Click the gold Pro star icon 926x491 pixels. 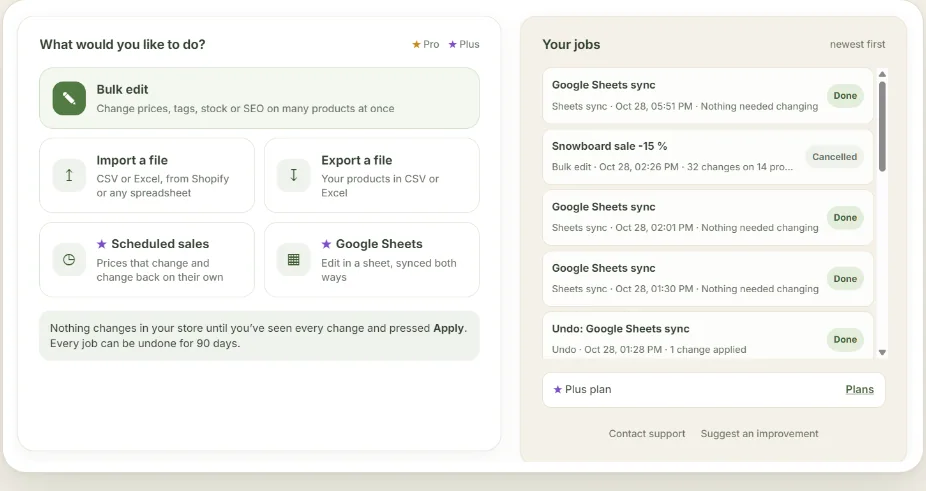click(416, 44)
